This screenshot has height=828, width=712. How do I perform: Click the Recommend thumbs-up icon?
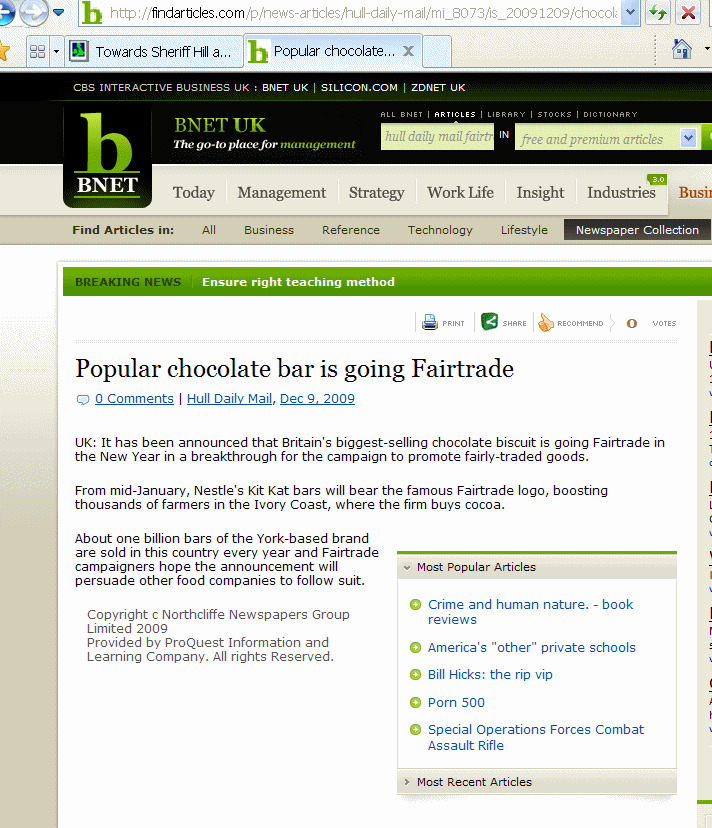[546, 322]
